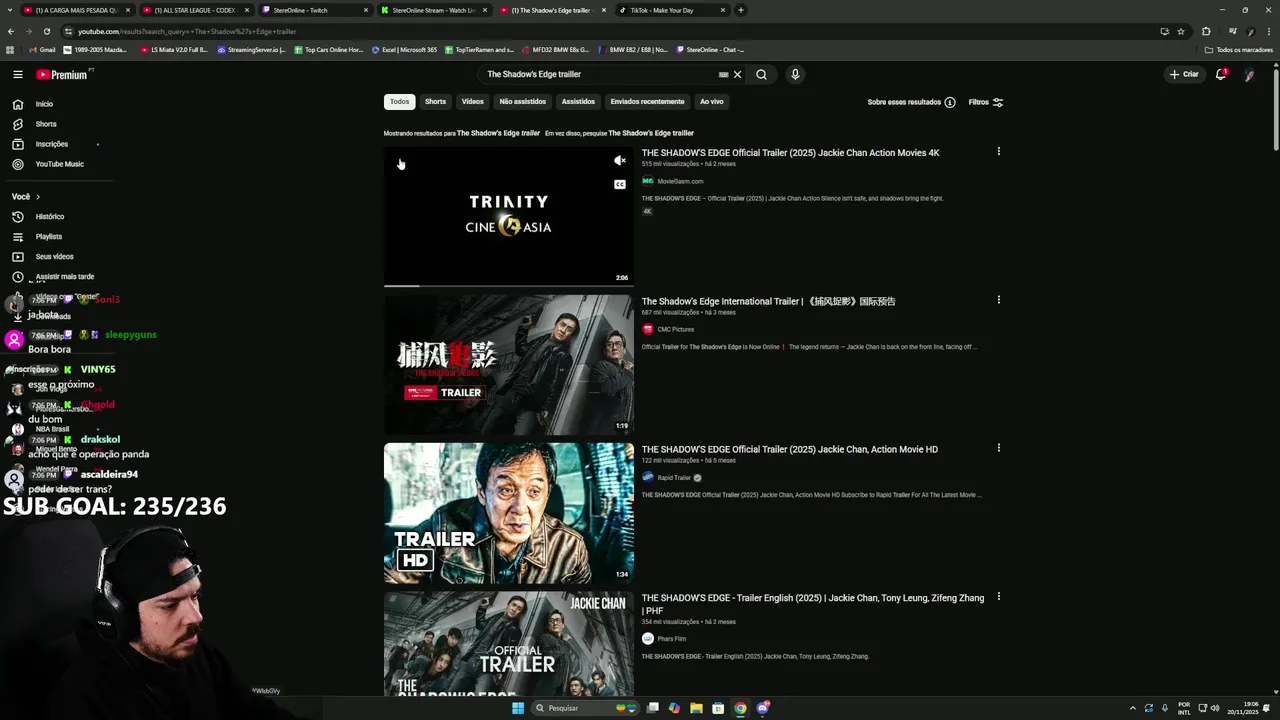Bookmark this page with the star icon
This screenshot has width=1280, height=720.
tap(1180, 31)
